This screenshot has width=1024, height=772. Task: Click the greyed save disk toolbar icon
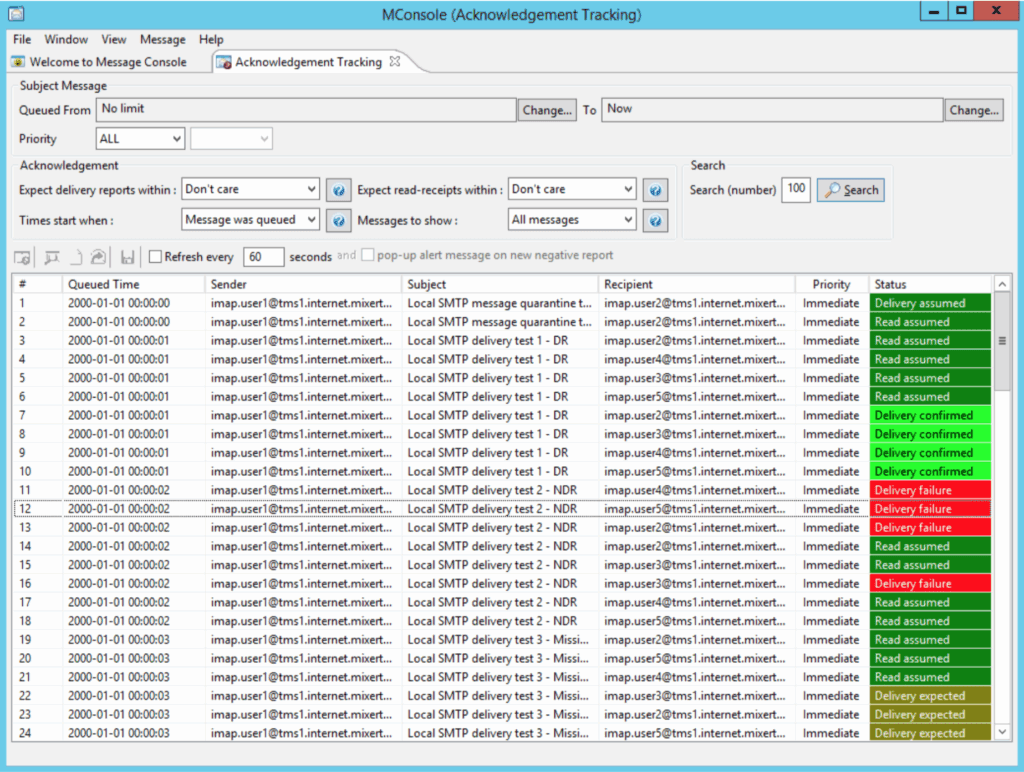127,257
